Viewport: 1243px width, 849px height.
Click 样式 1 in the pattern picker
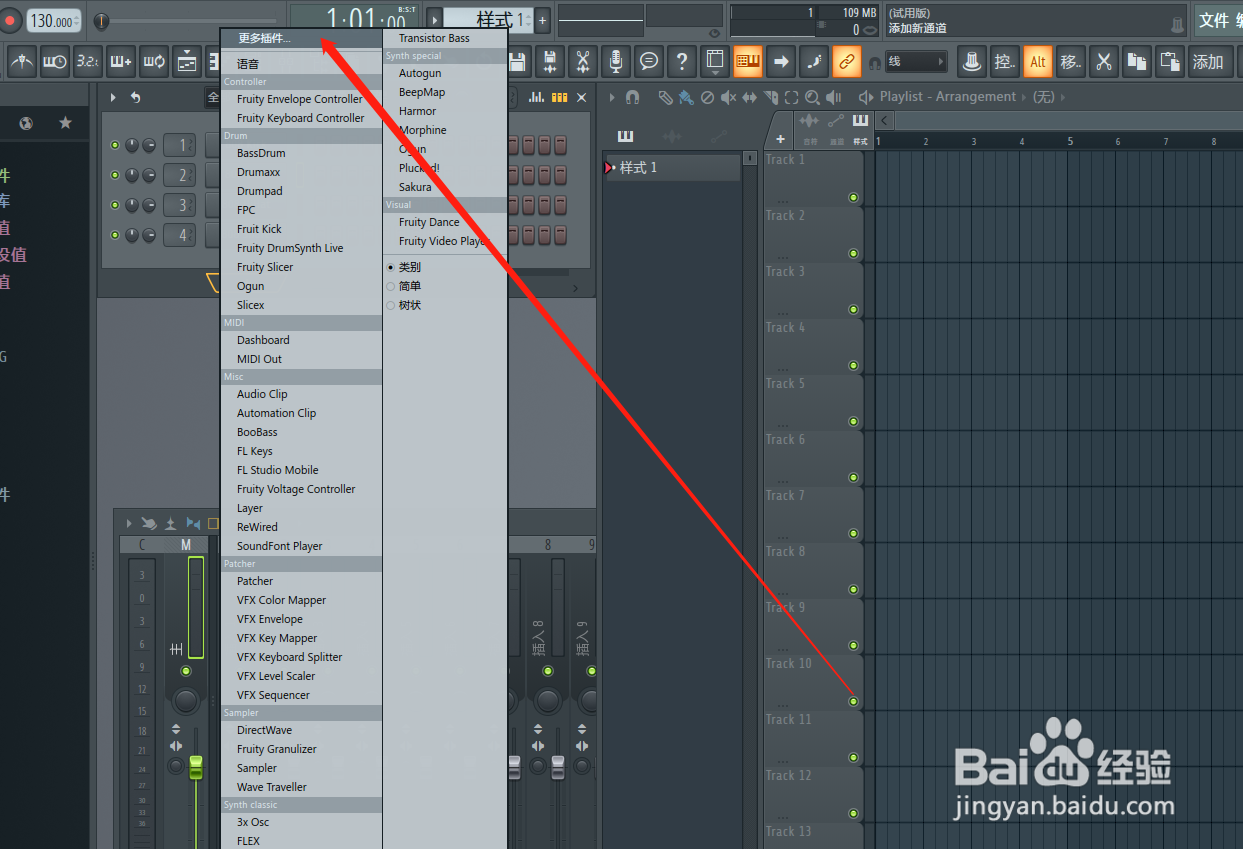coord(672,168)
